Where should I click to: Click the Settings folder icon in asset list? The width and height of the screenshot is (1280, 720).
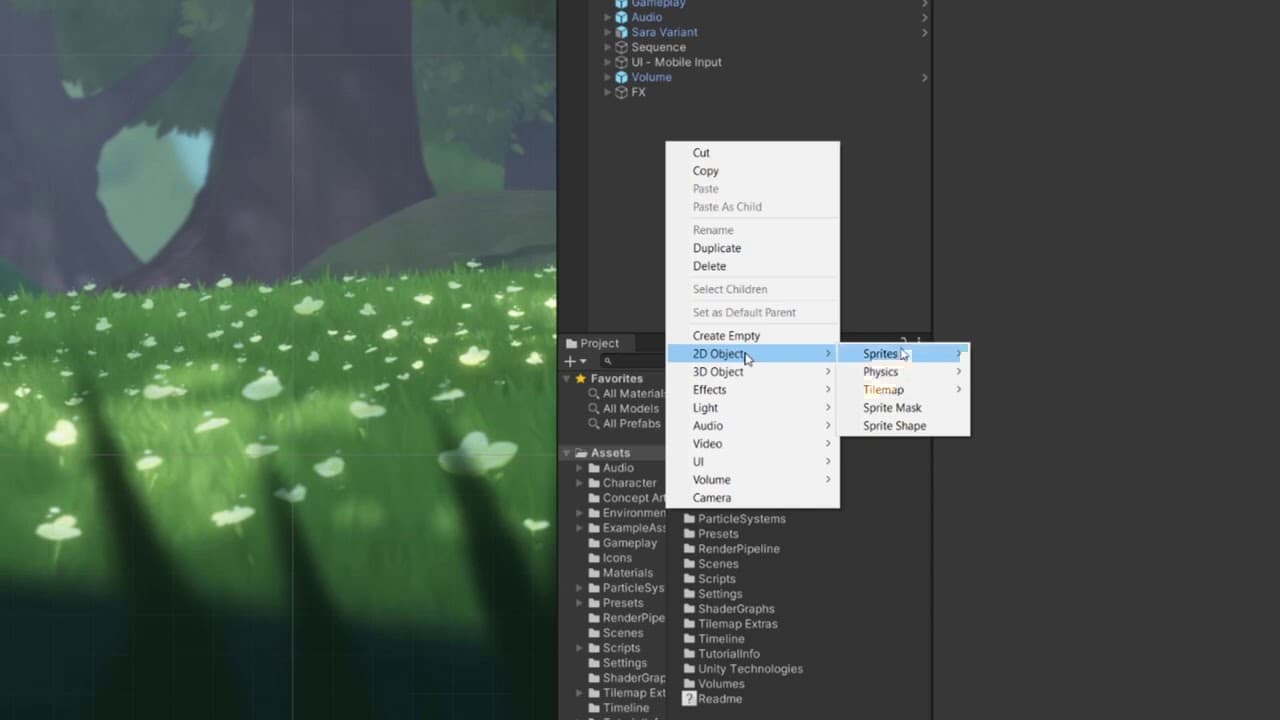click(x=688, y=594)
